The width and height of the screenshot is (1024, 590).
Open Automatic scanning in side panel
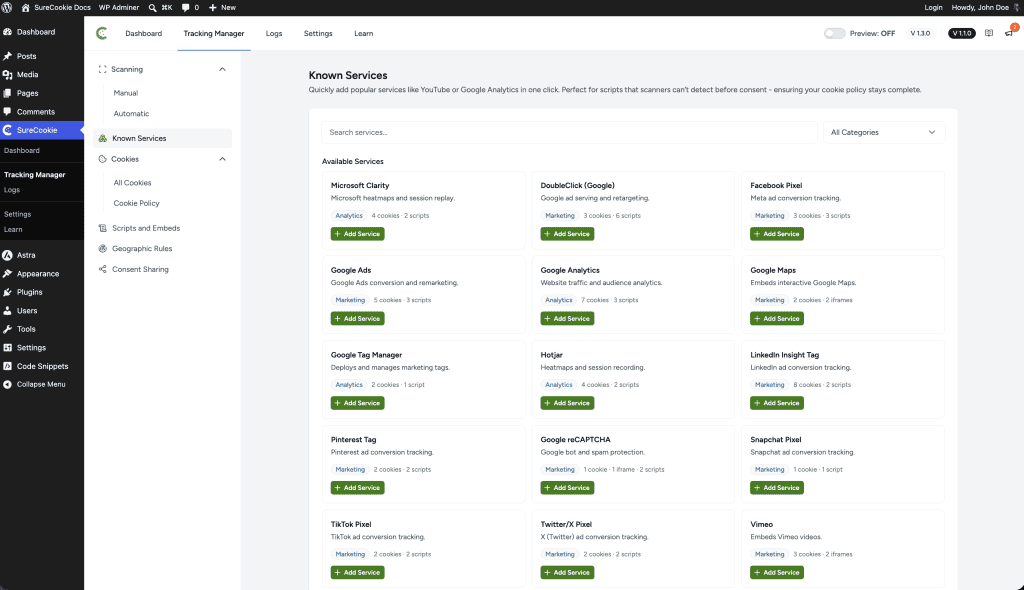click(x=131, y=114)
